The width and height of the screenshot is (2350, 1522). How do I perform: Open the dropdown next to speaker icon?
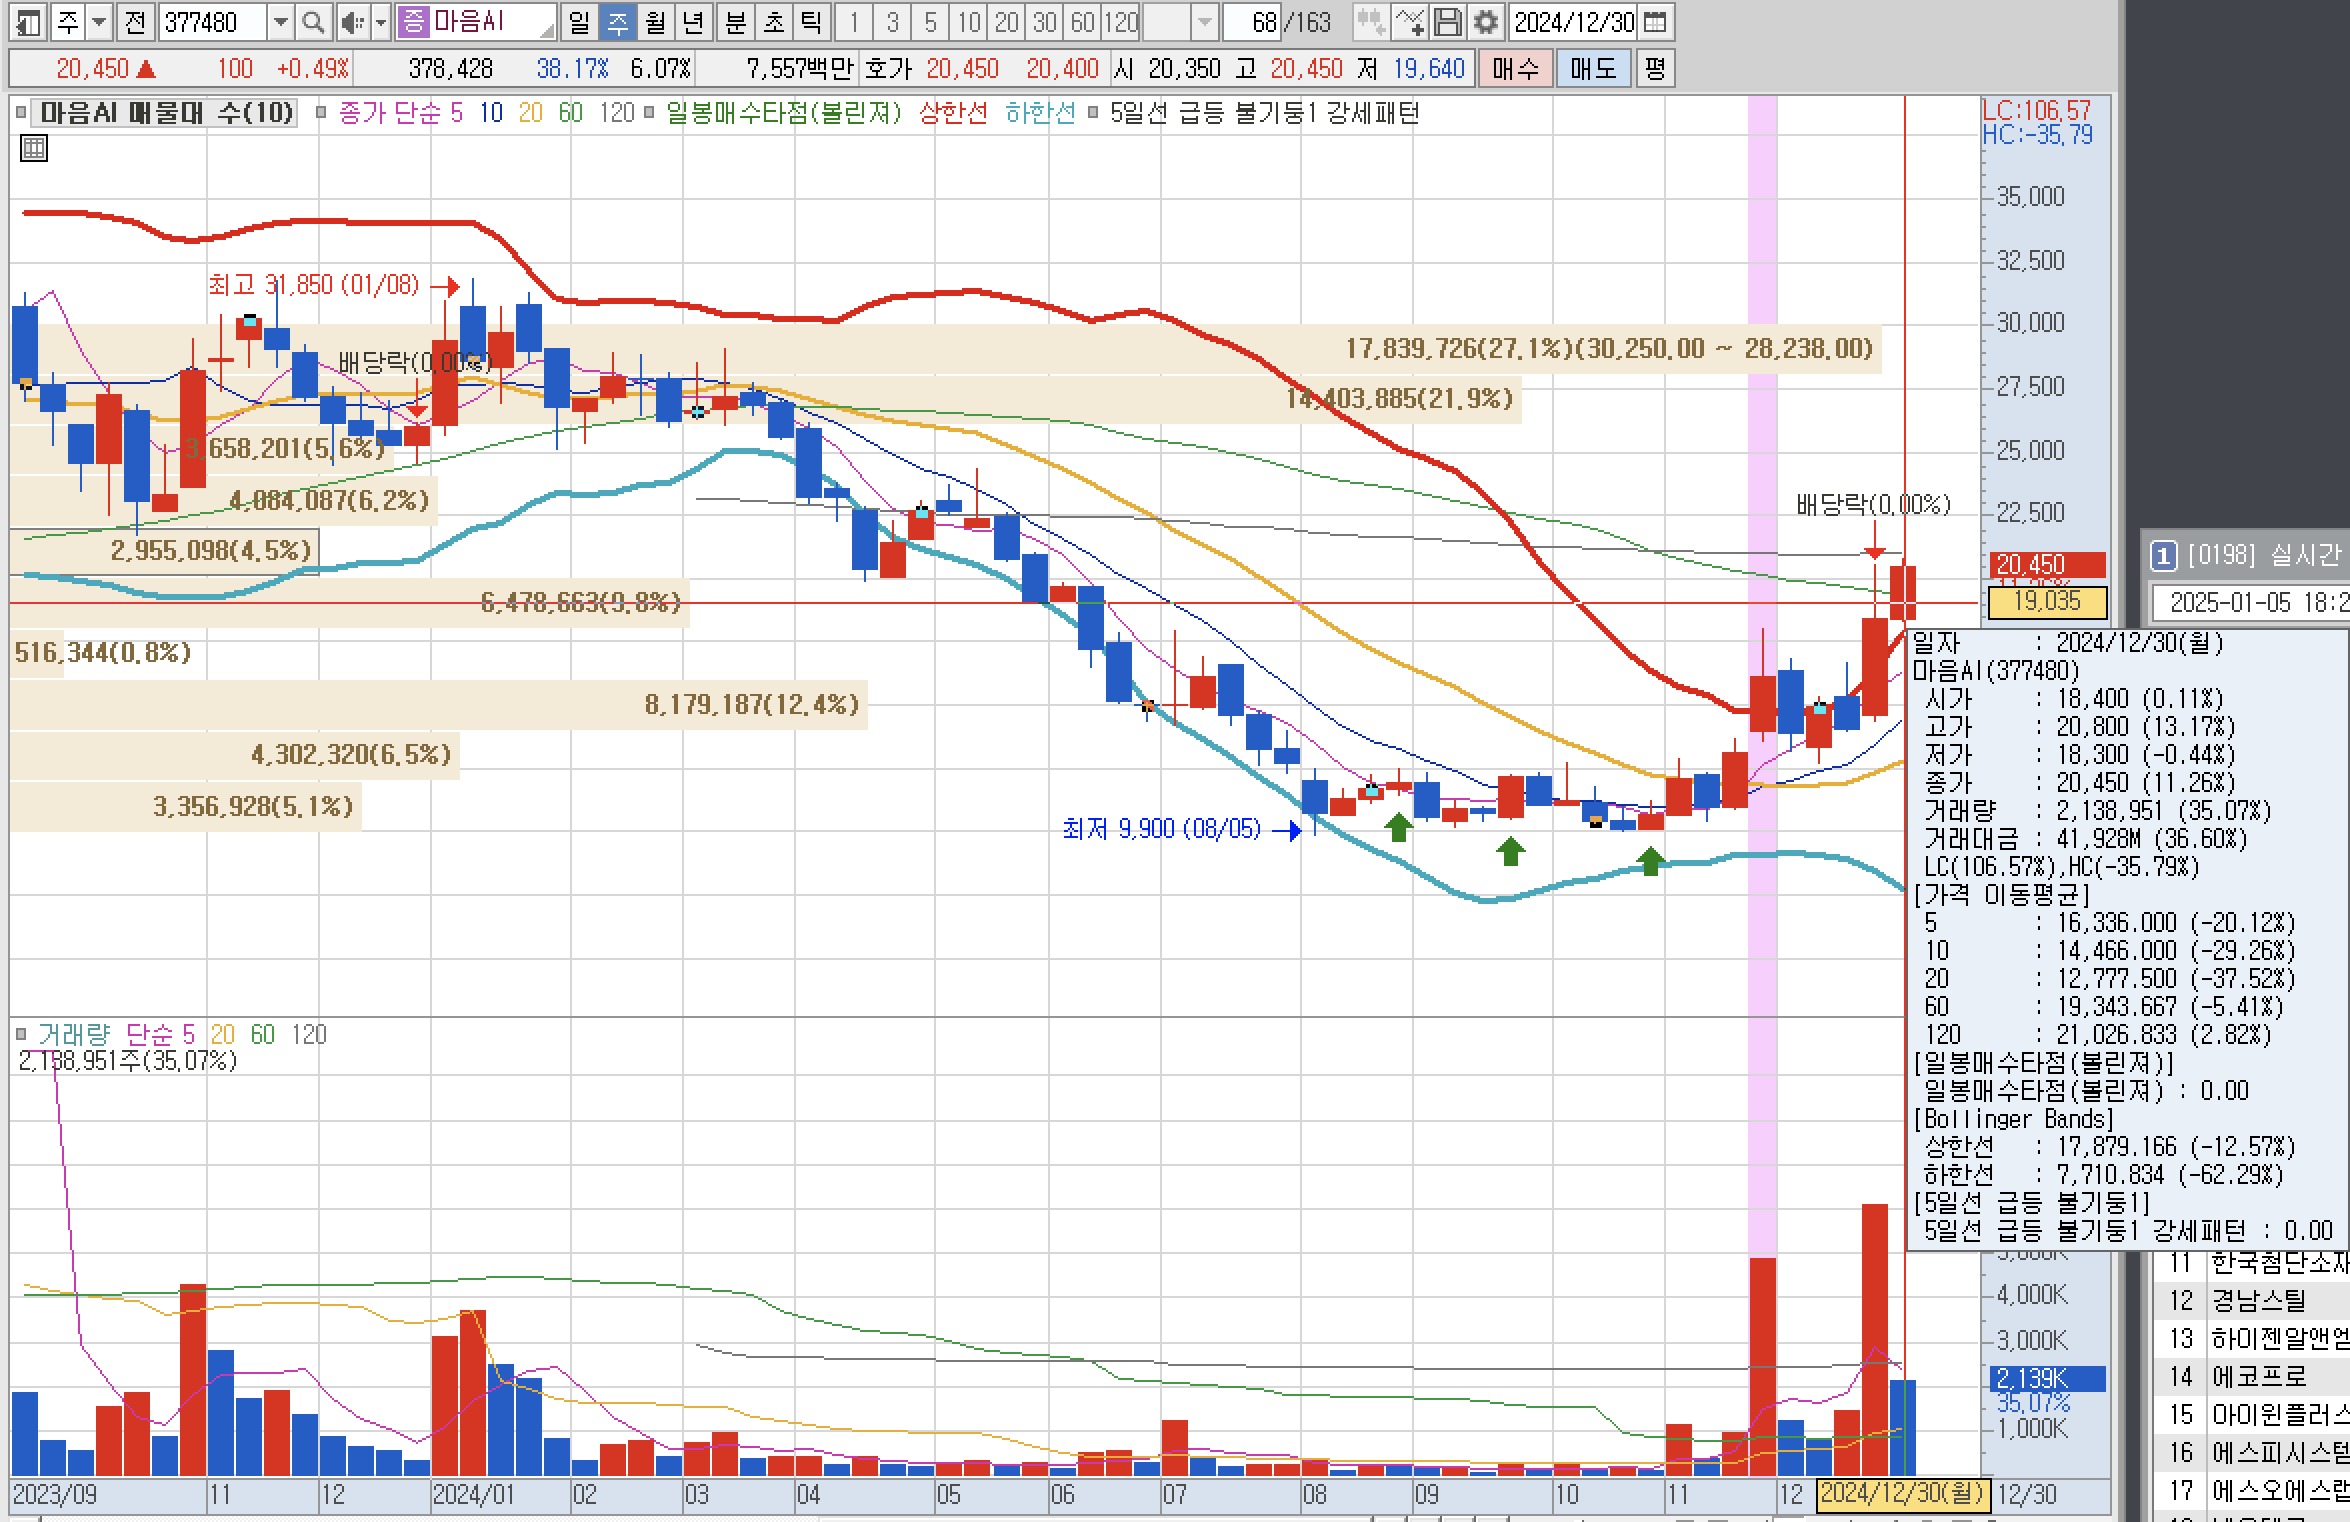[x=380, y=22]
